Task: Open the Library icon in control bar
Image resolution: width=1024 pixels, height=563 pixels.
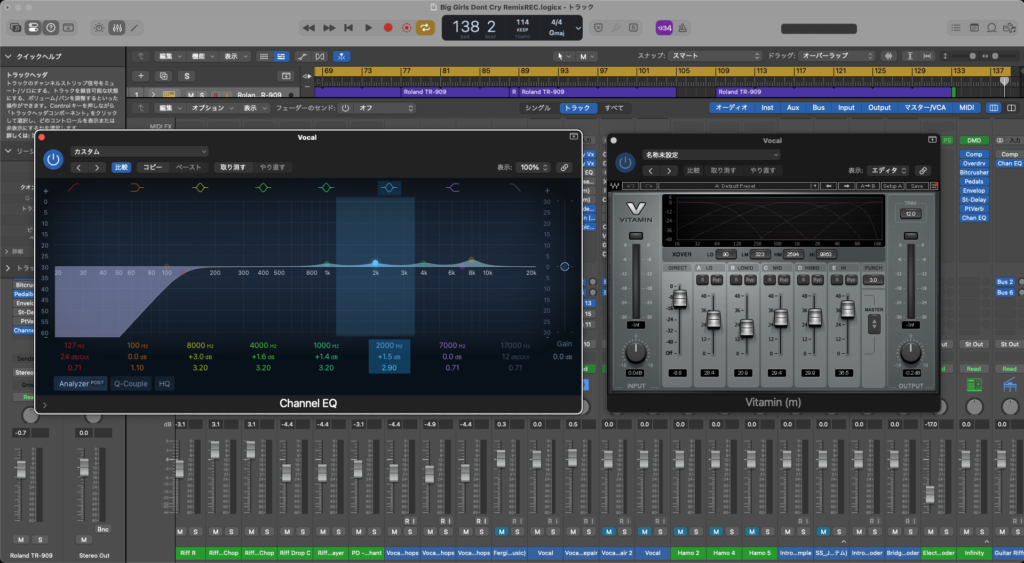Action: coord(15,27)
